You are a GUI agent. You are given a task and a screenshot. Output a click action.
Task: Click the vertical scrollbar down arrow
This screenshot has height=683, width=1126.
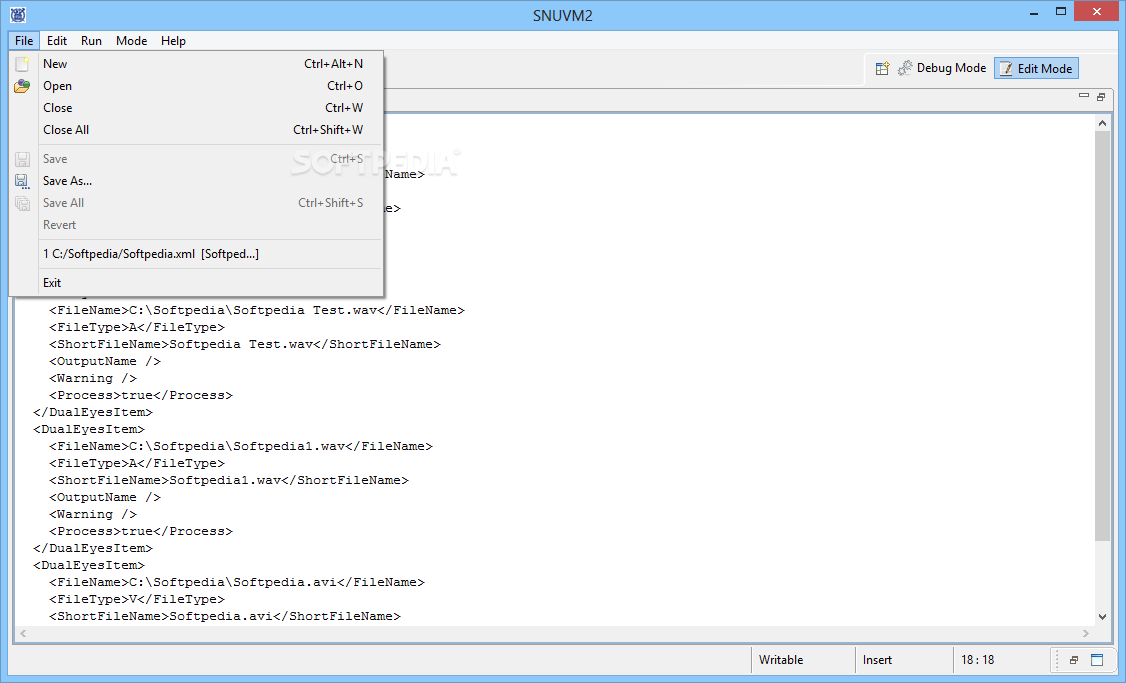click(1102, 617)
